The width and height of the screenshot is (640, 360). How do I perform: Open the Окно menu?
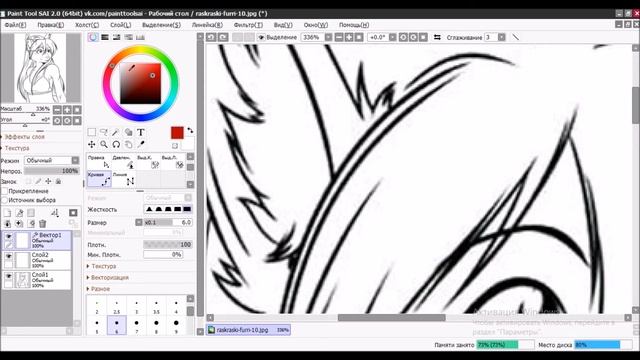316,25
